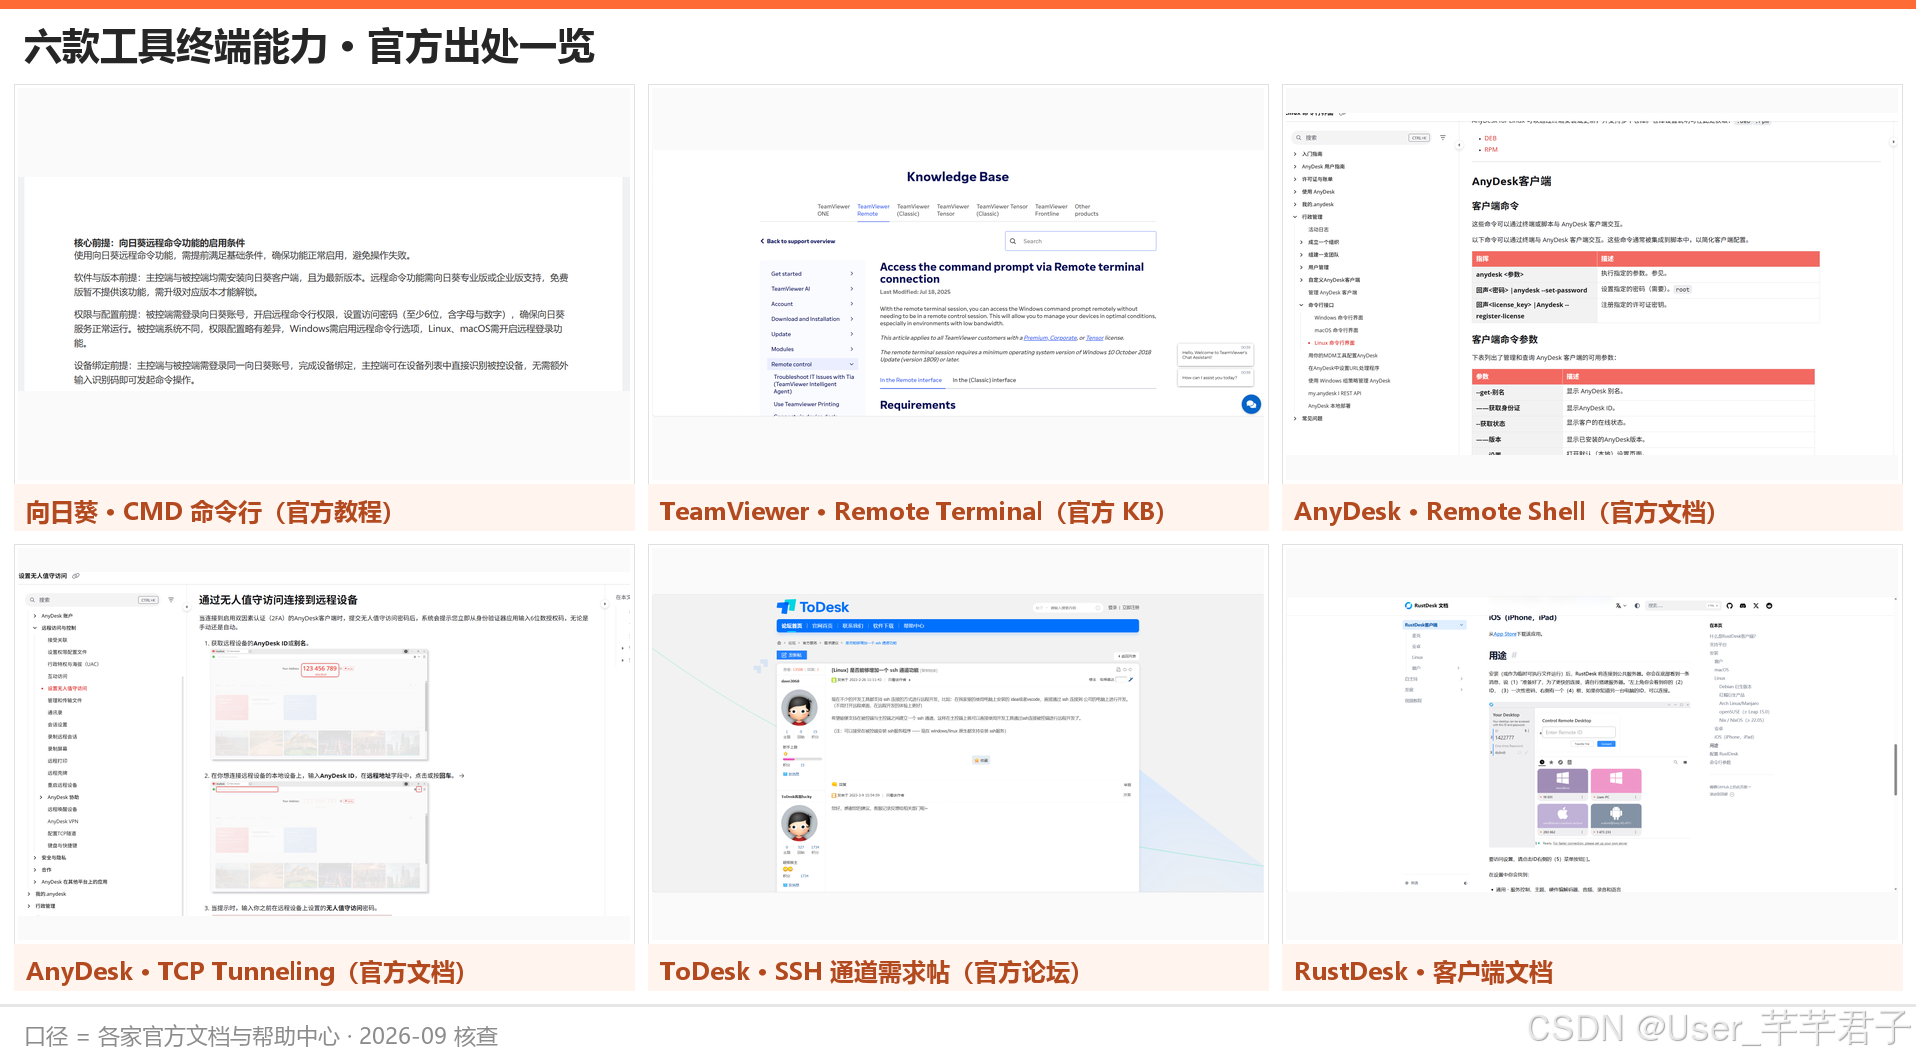The width and height of the screenshot is (1916, 1060).
Task: Click the filter icon in AnyDesk TCP Tunneling sidebar
Action: [x=171, y=600]
